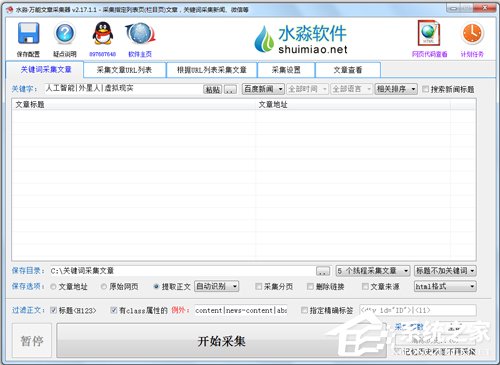Go to the 文章查看 tab

[x=348, y=70]
